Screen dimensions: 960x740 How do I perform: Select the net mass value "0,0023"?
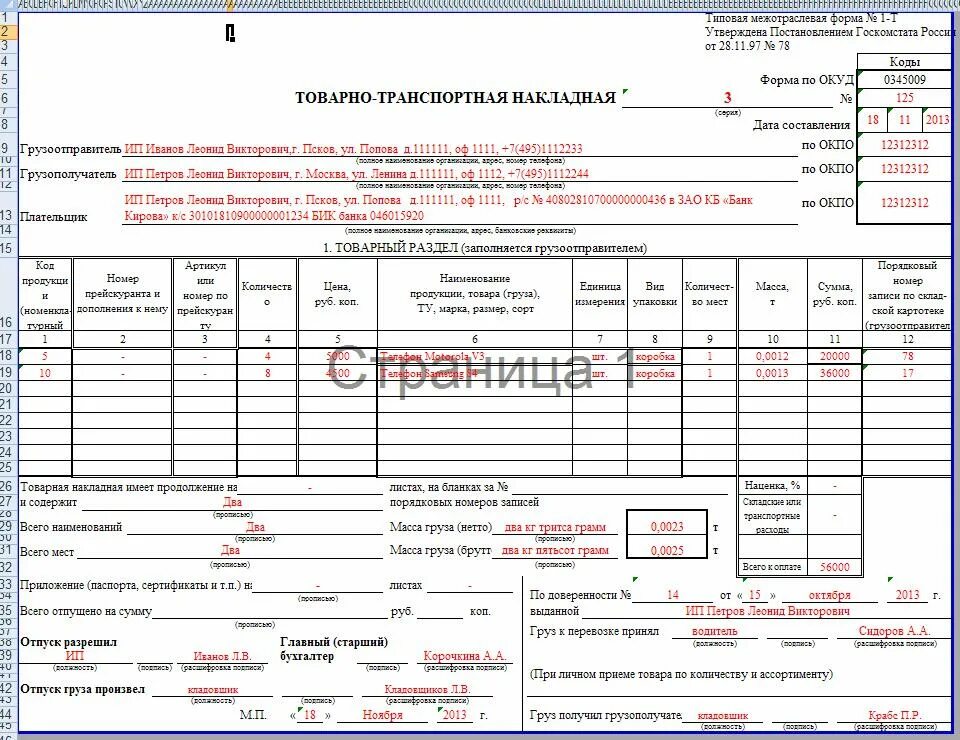[667, 527]
